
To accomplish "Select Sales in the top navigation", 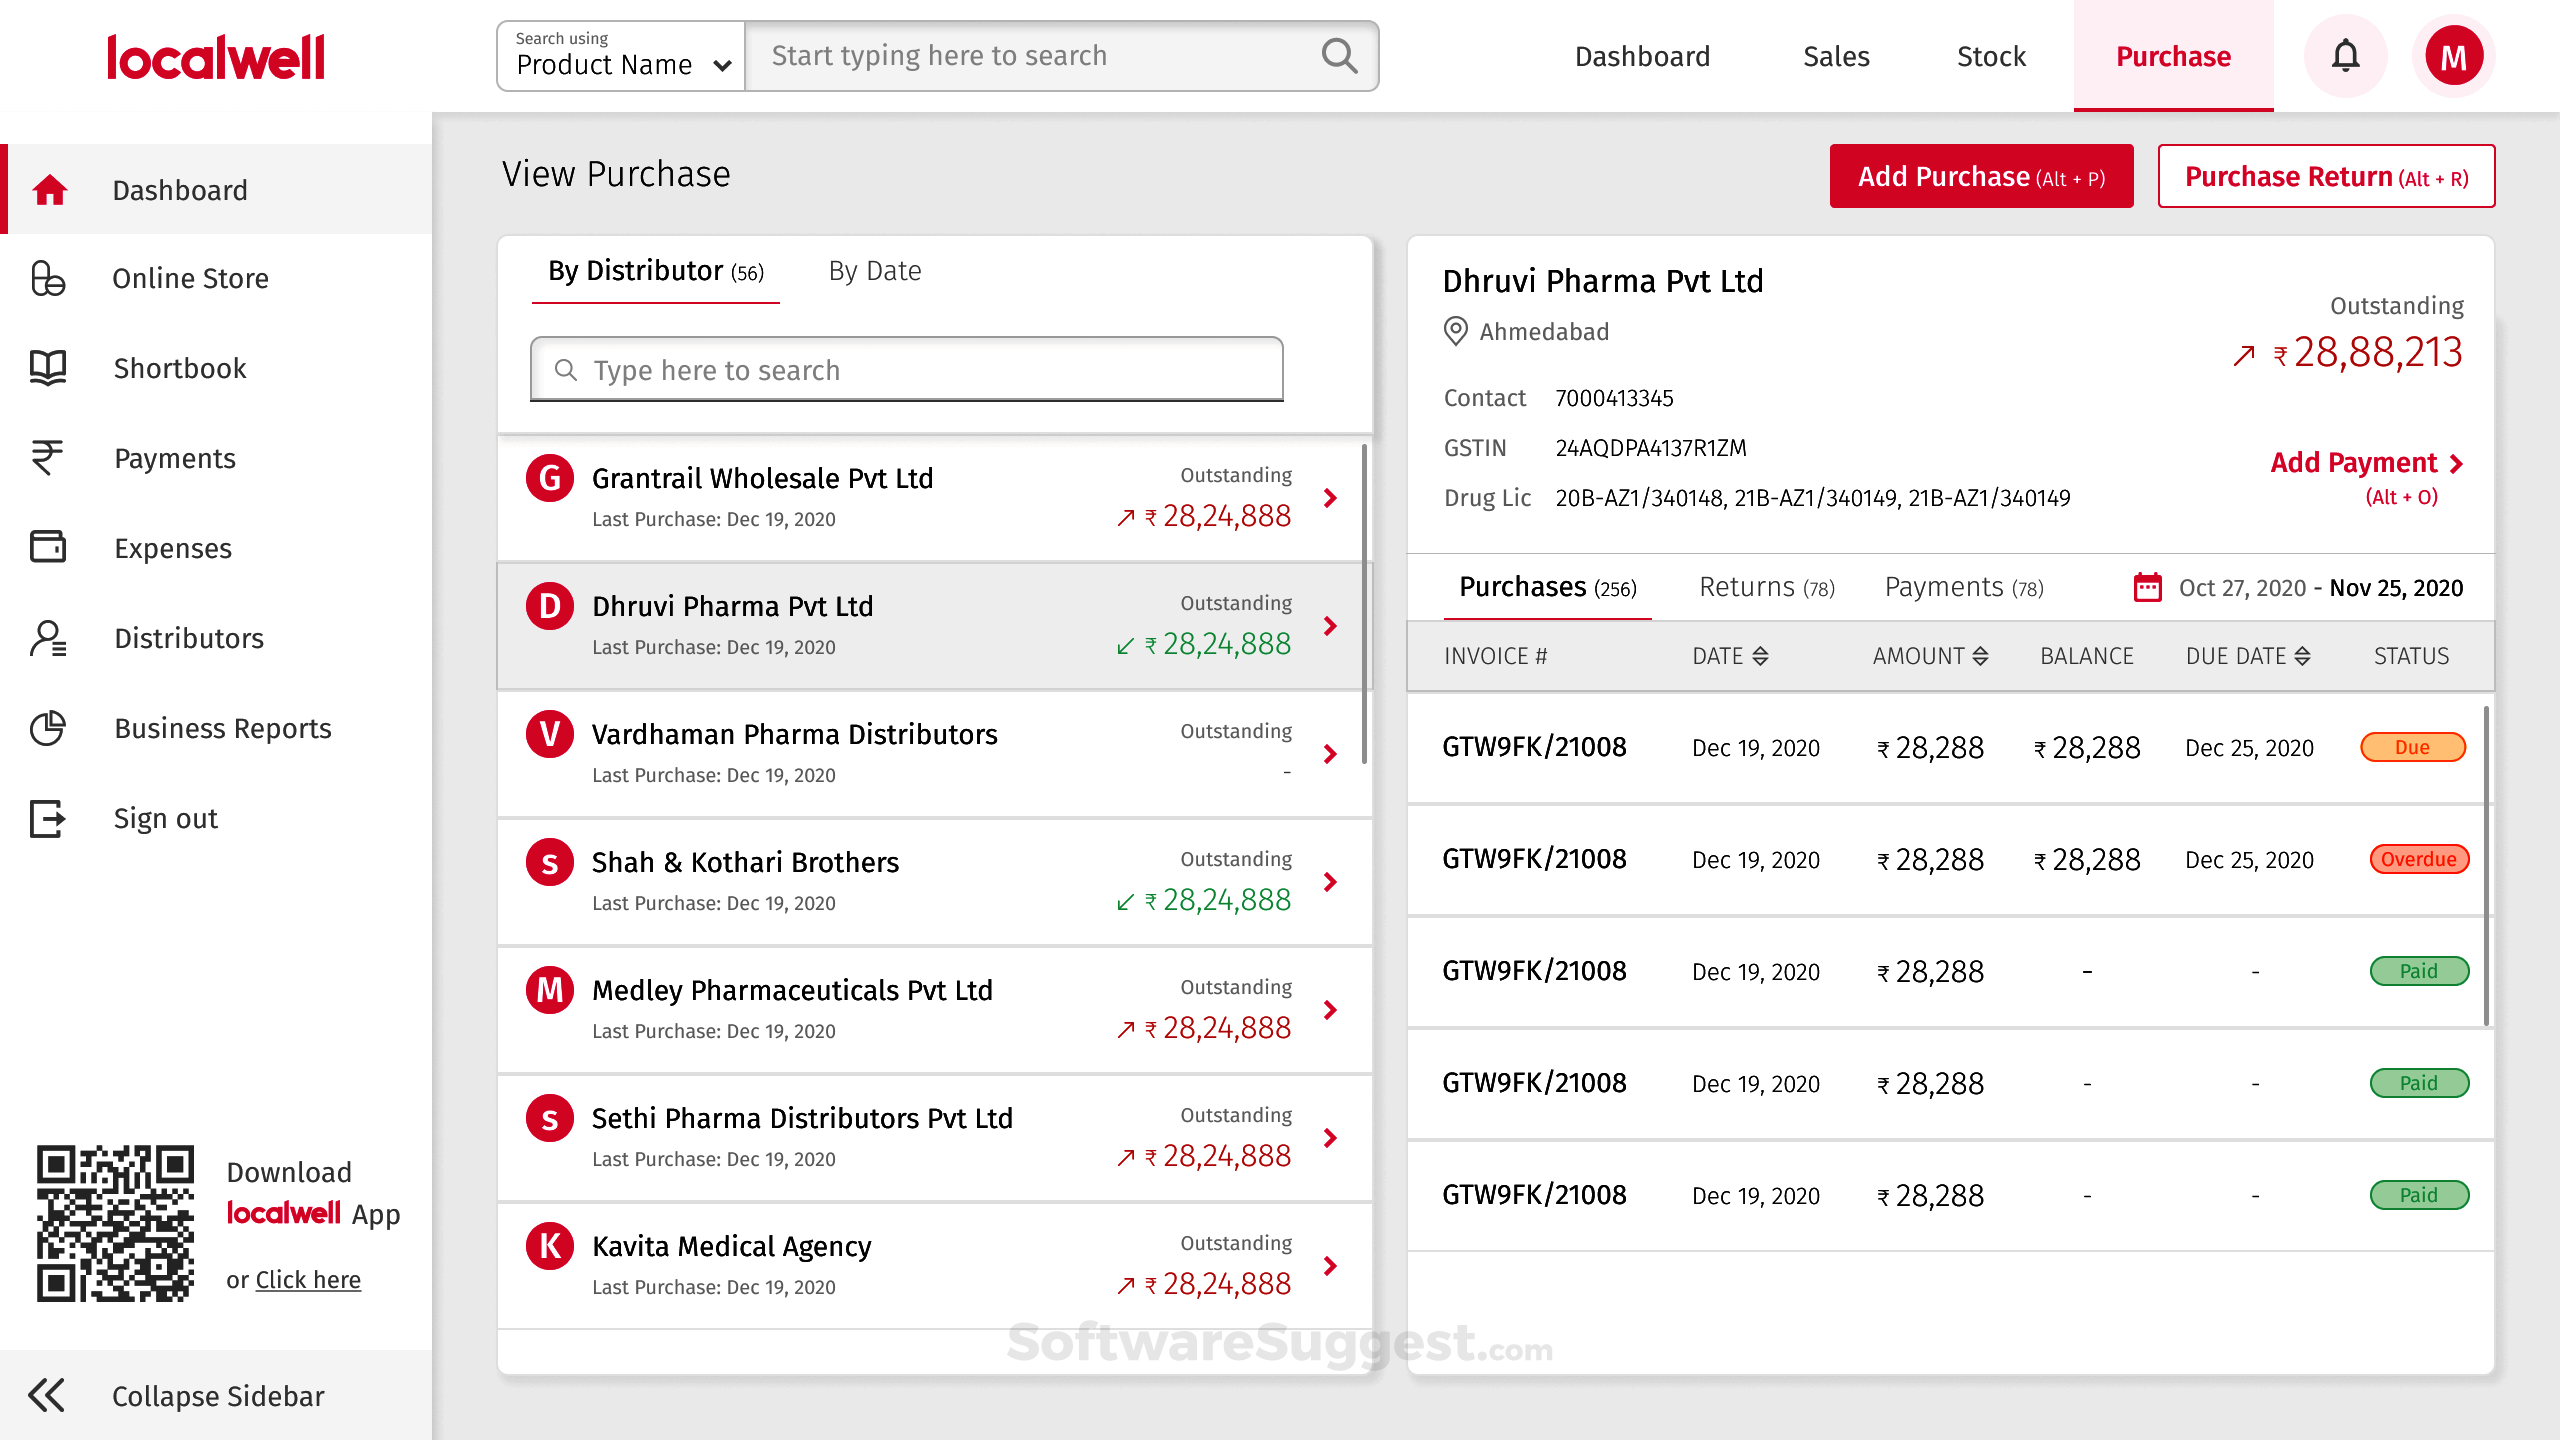I will tap(1836, 56).
